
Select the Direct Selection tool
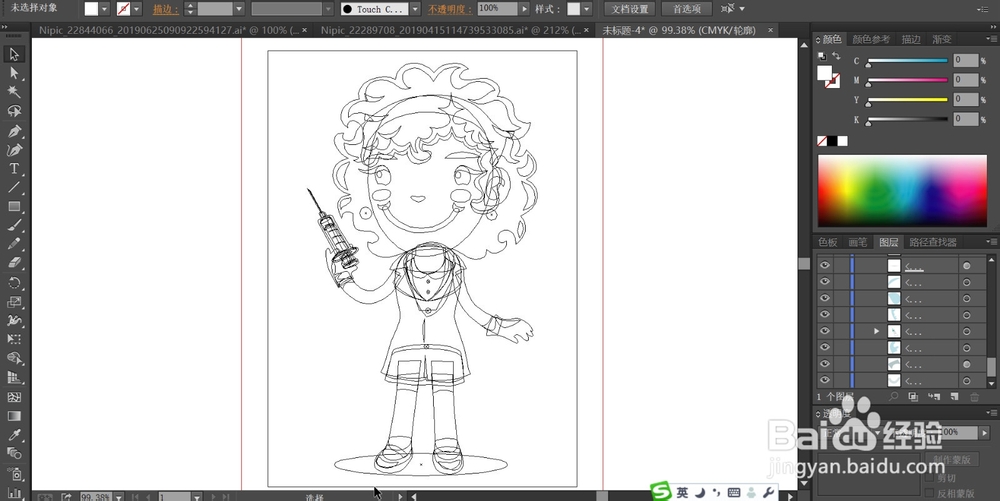coord(14,73)
